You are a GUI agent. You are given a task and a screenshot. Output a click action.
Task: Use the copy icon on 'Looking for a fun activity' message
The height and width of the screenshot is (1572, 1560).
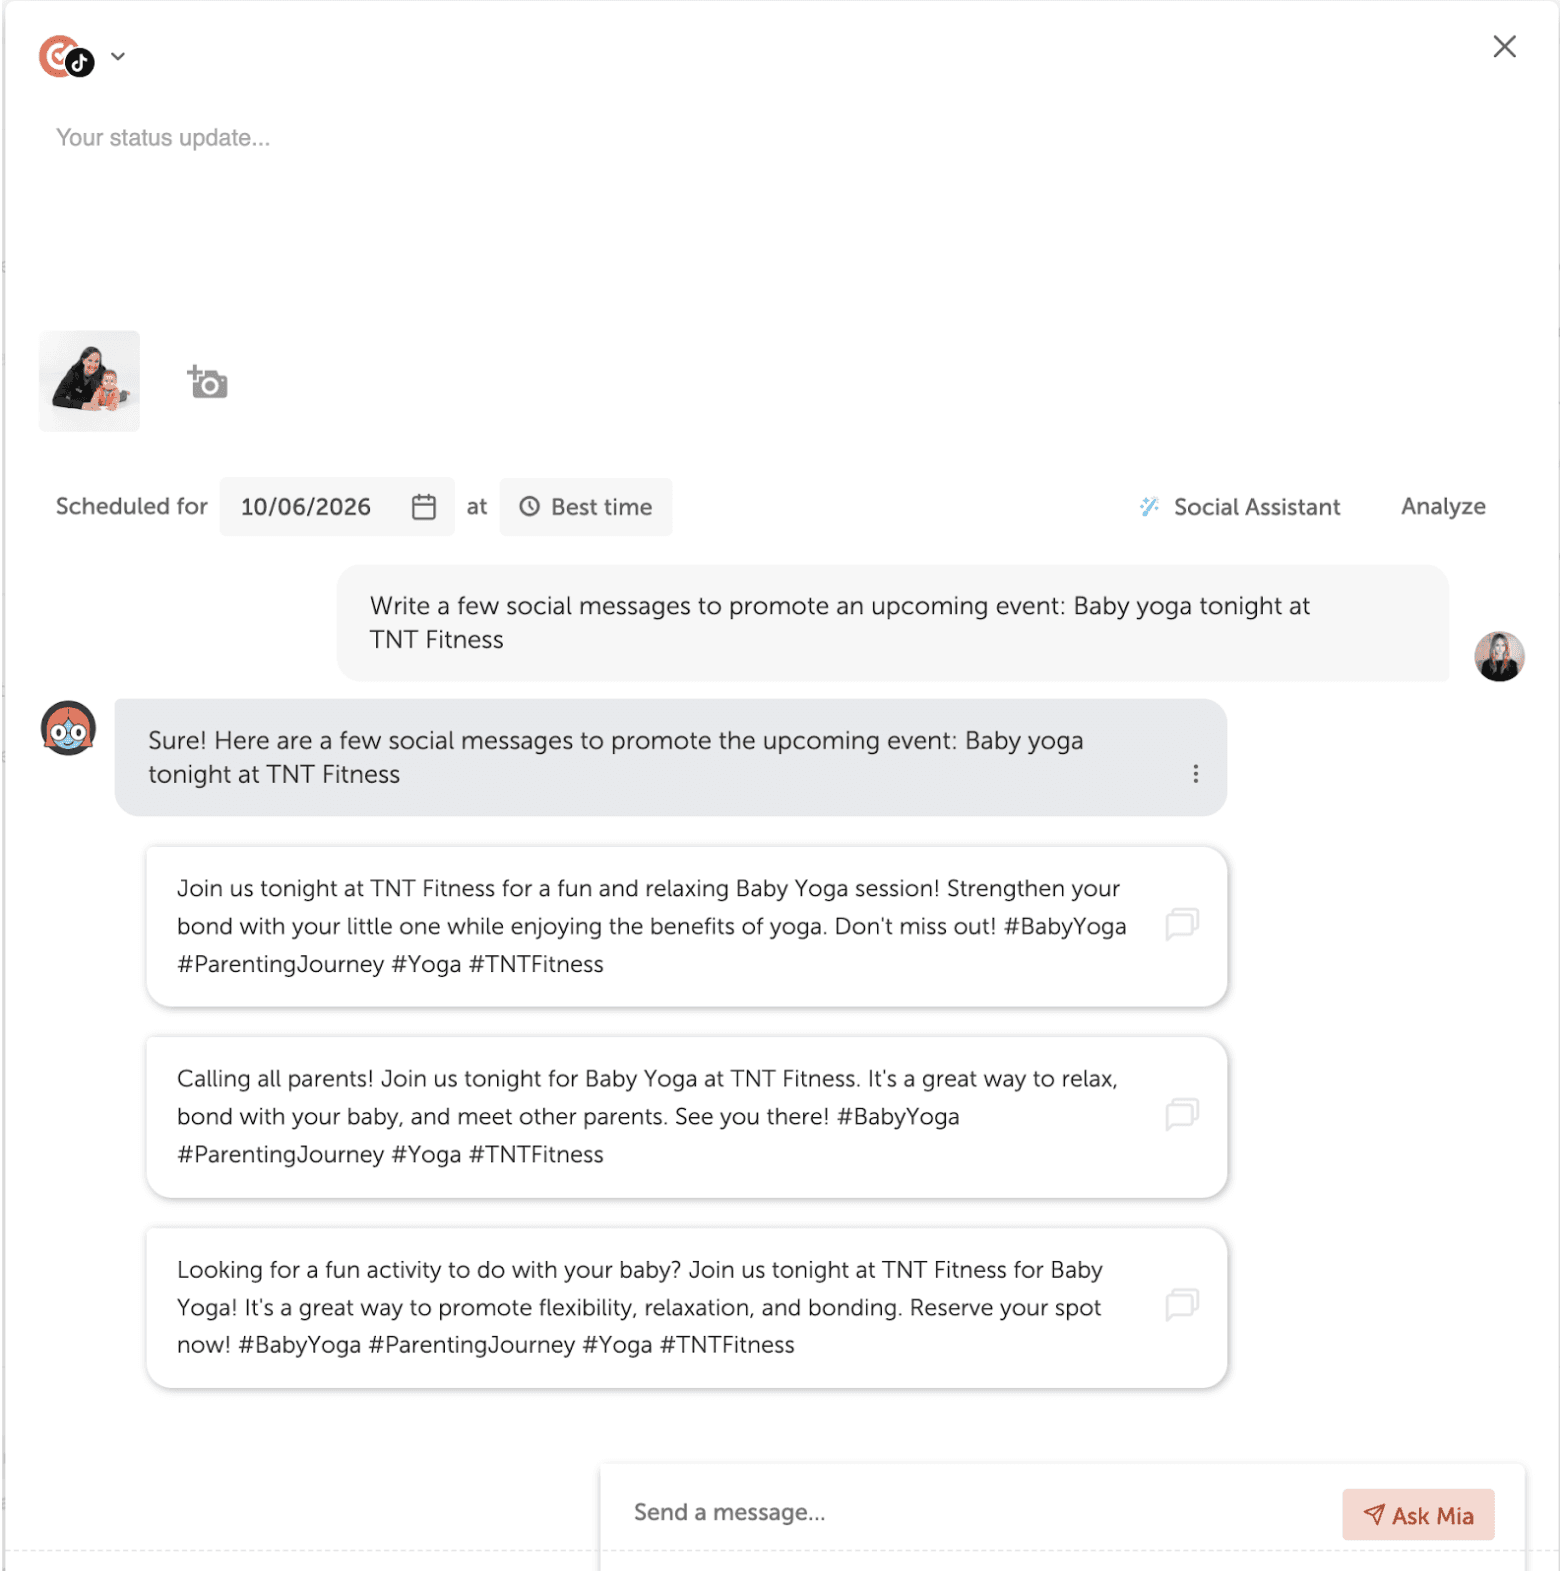click(x=1182, y=1304)
